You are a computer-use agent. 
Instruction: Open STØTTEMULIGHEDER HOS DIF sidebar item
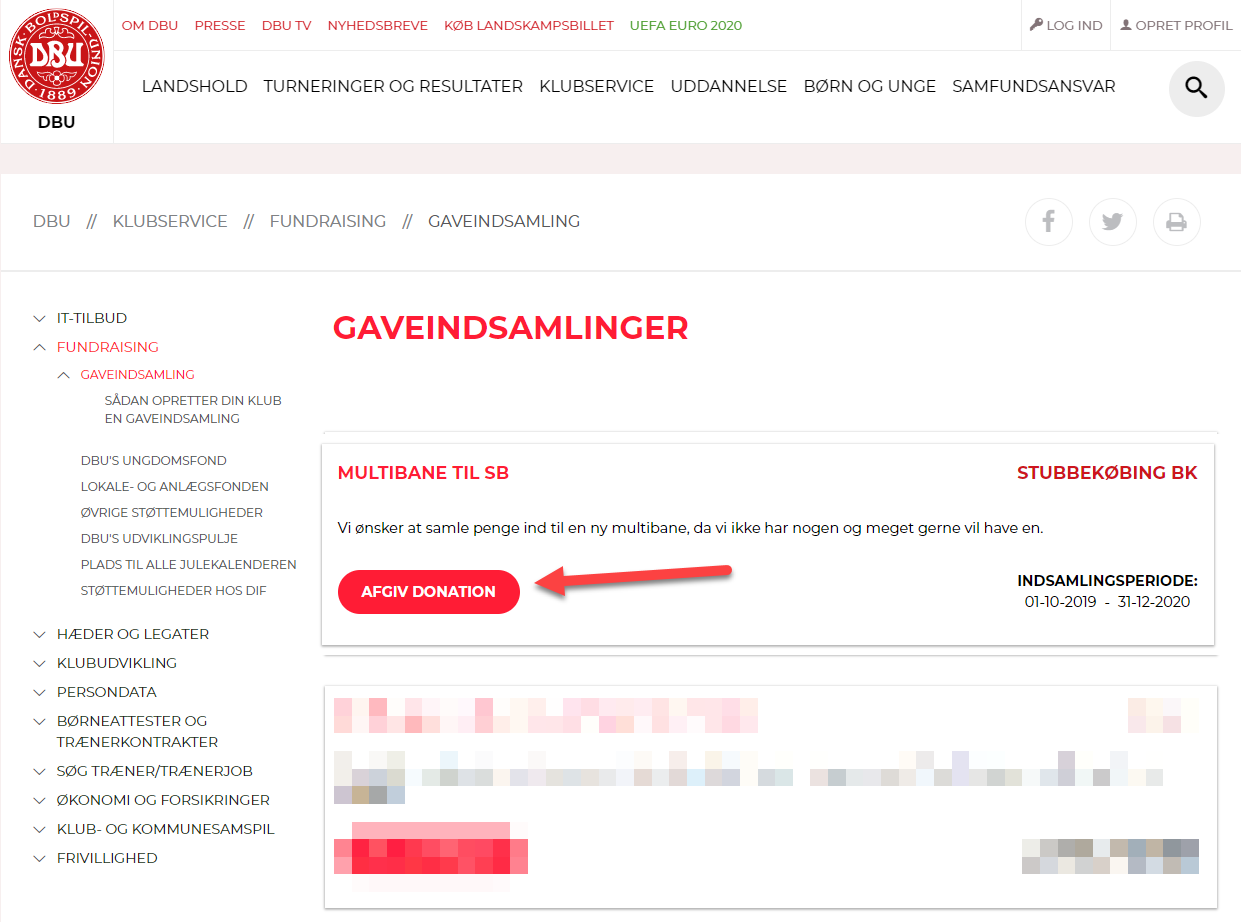(x=174, y=591)
